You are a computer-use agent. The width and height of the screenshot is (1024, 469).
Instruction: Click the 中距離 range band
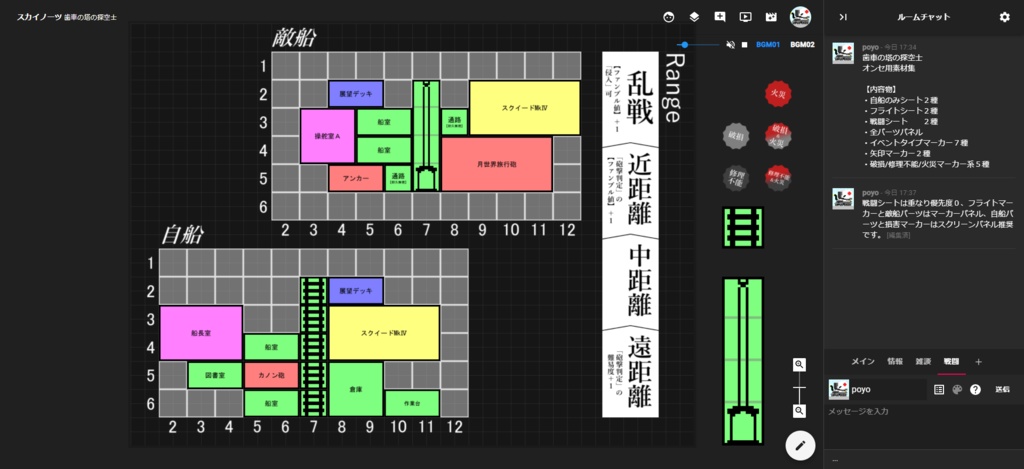(x=630, y=282)
